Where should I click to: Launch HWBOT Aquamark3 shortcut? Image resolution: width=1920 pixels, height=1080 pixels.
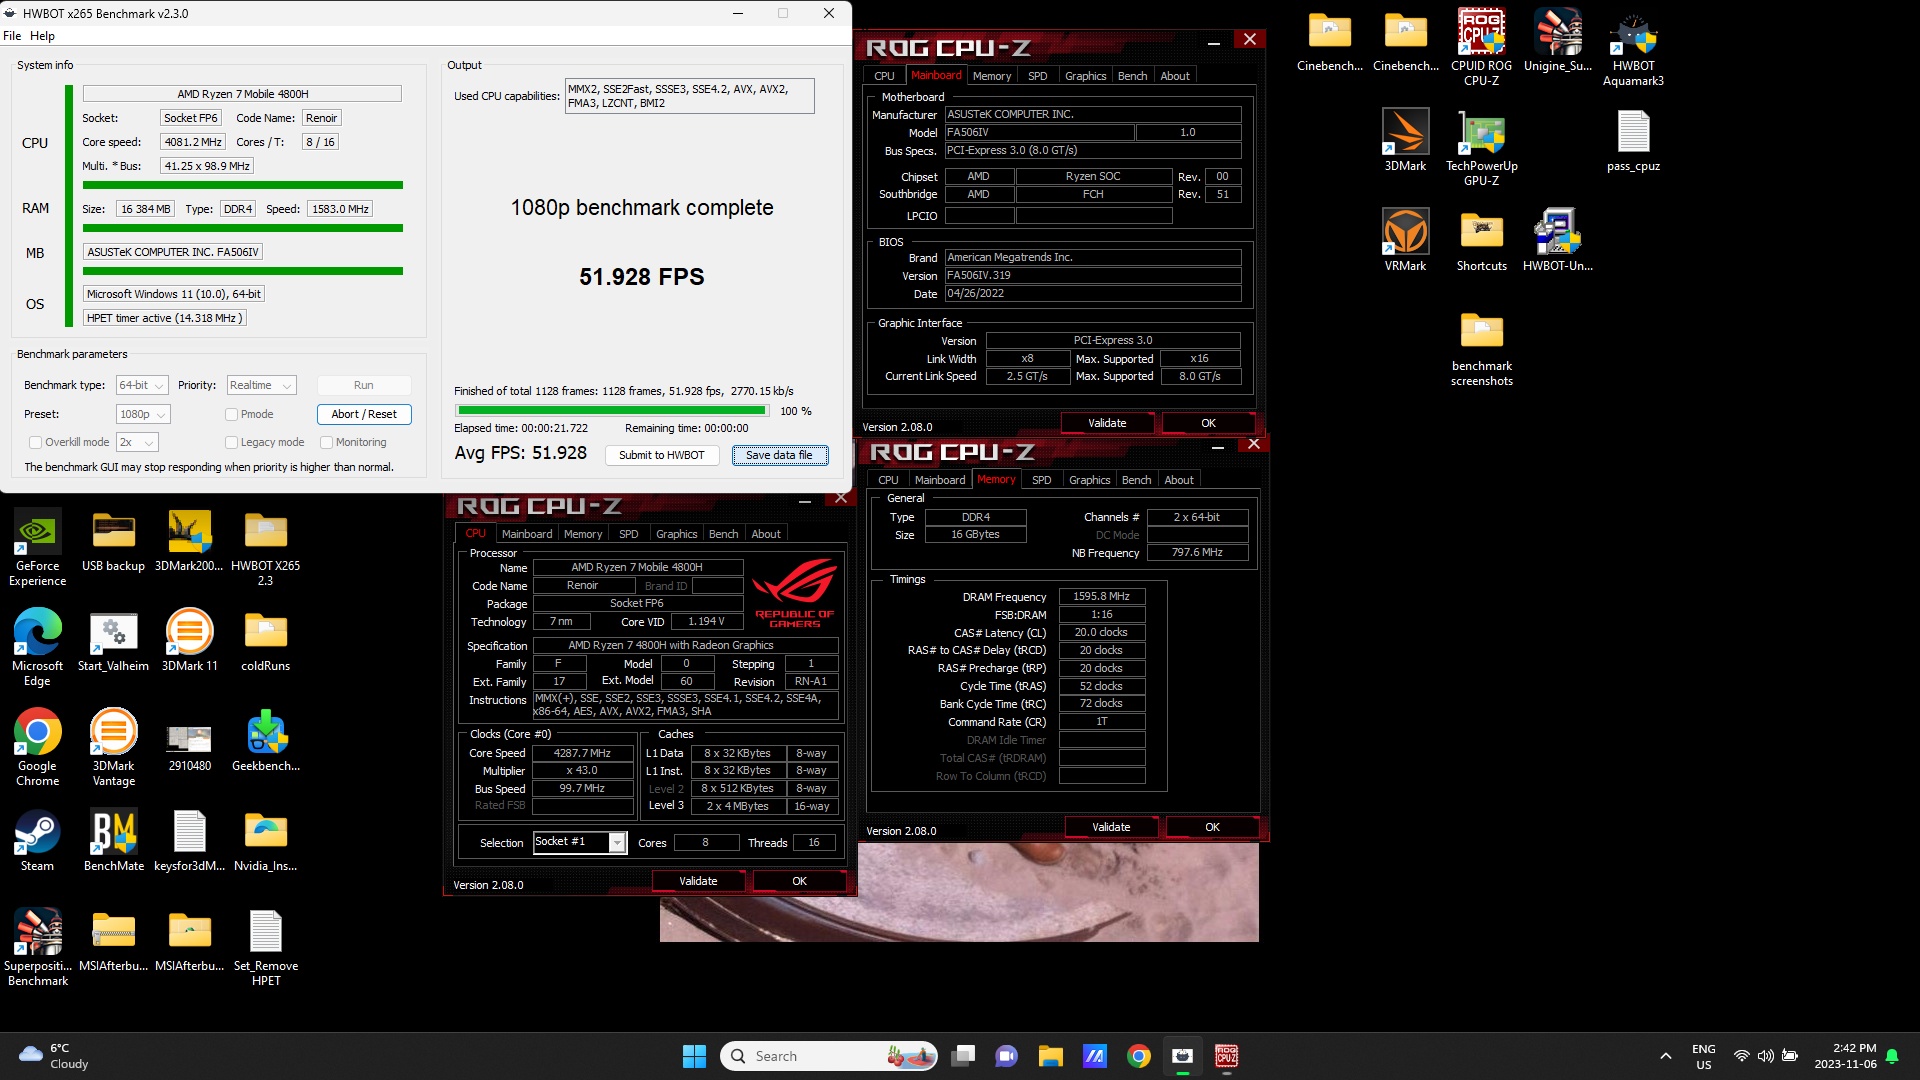(x=1633, y=46)
